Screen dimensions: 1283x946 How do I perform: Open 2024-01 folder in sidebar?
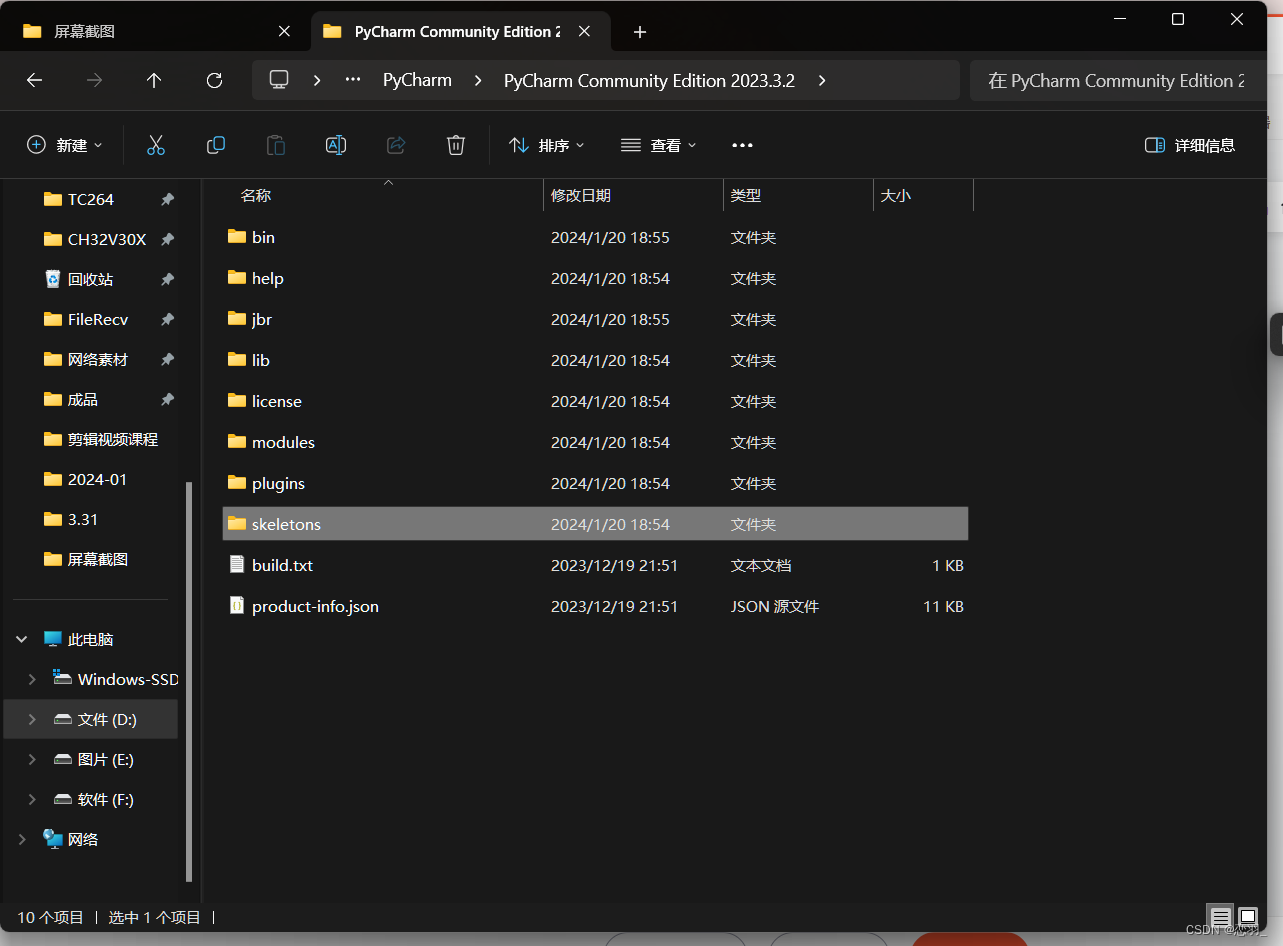85,479
